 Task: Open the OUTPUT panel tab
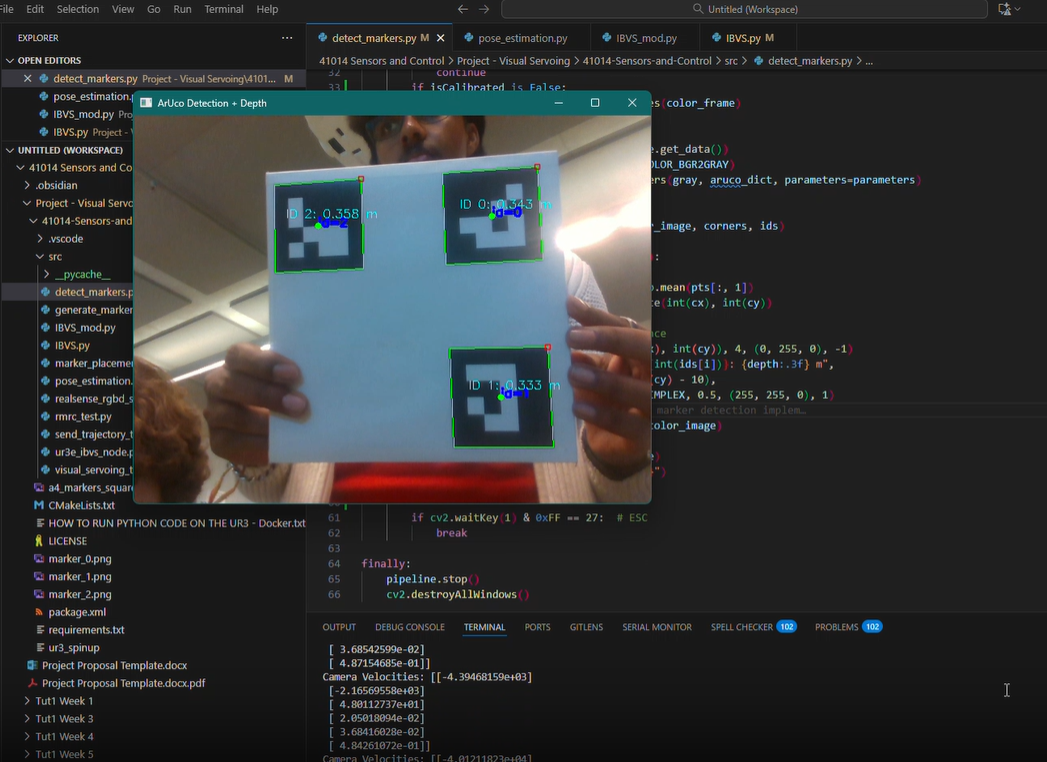339,627
